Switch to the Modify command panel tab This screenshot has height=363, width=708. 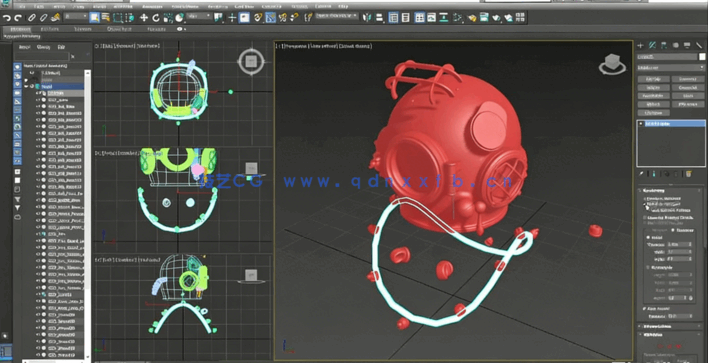[652, 45]
